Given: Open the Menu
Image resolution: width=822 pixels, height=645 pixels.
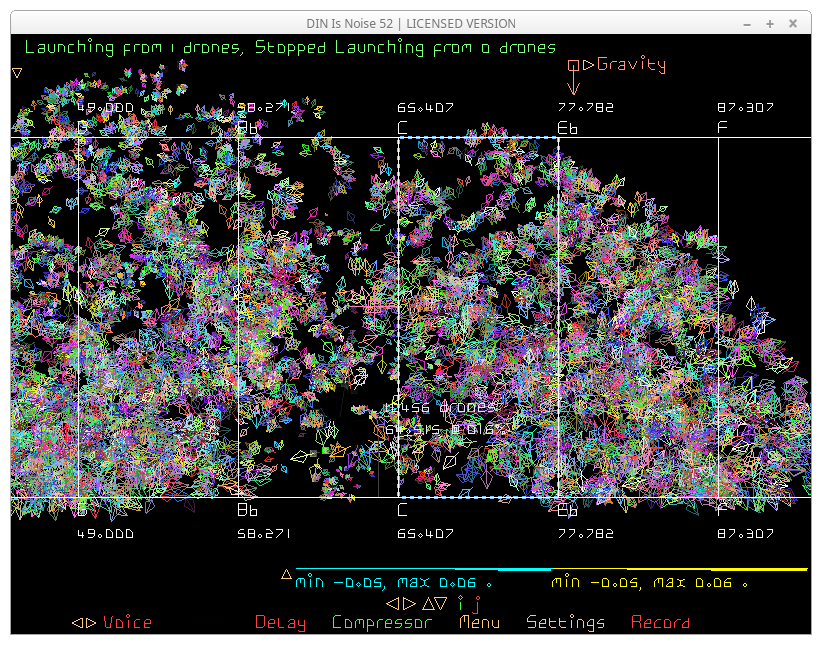Looking at the screenshot, I should pos(479,623).
